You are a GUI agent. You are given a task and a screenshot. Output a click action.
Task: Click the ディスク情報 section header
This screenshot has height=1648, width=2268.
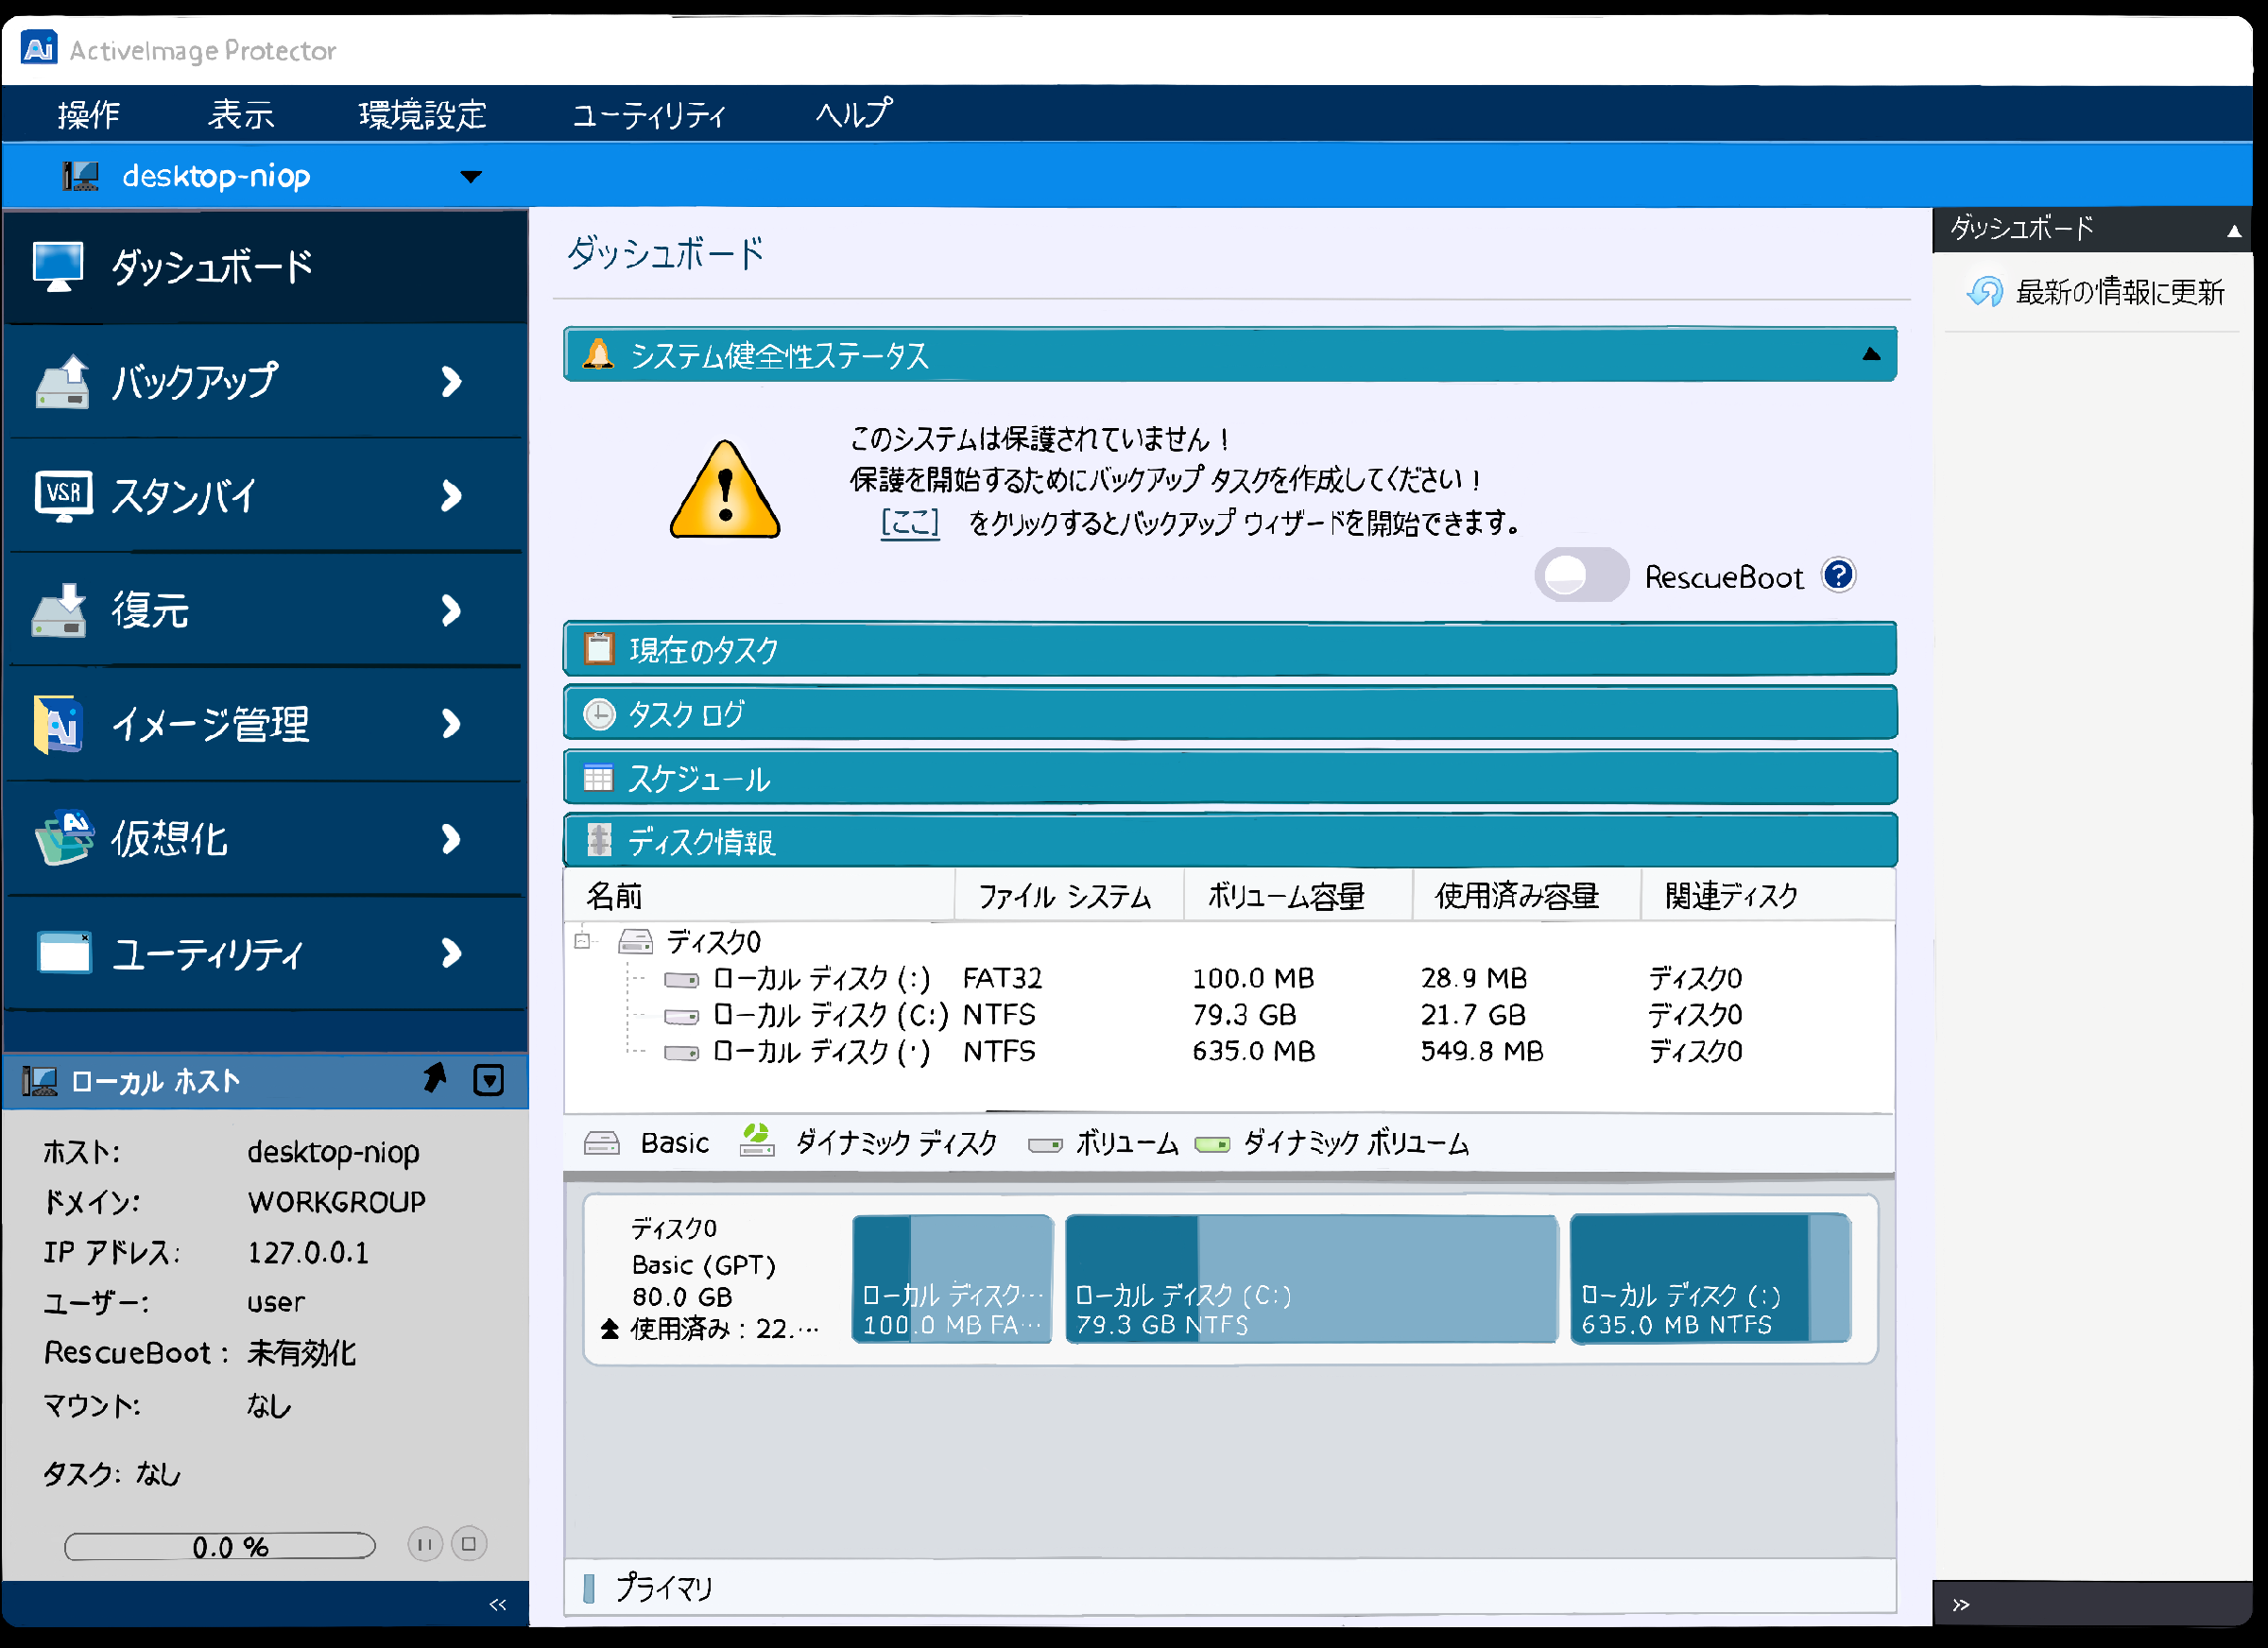tap(1229, 841)
